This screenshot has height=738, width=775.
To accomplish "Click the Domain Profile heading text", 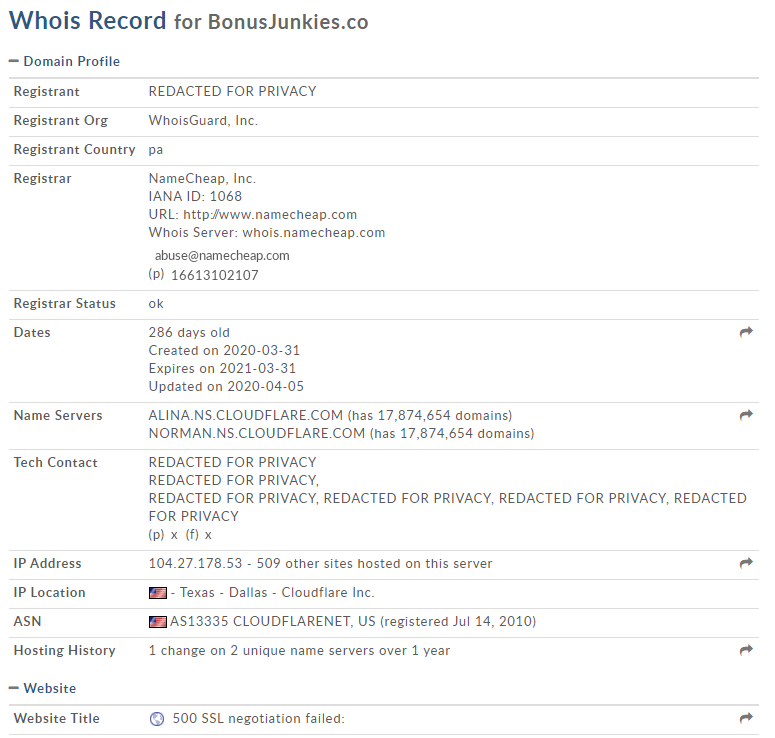I will click(72, 61).
